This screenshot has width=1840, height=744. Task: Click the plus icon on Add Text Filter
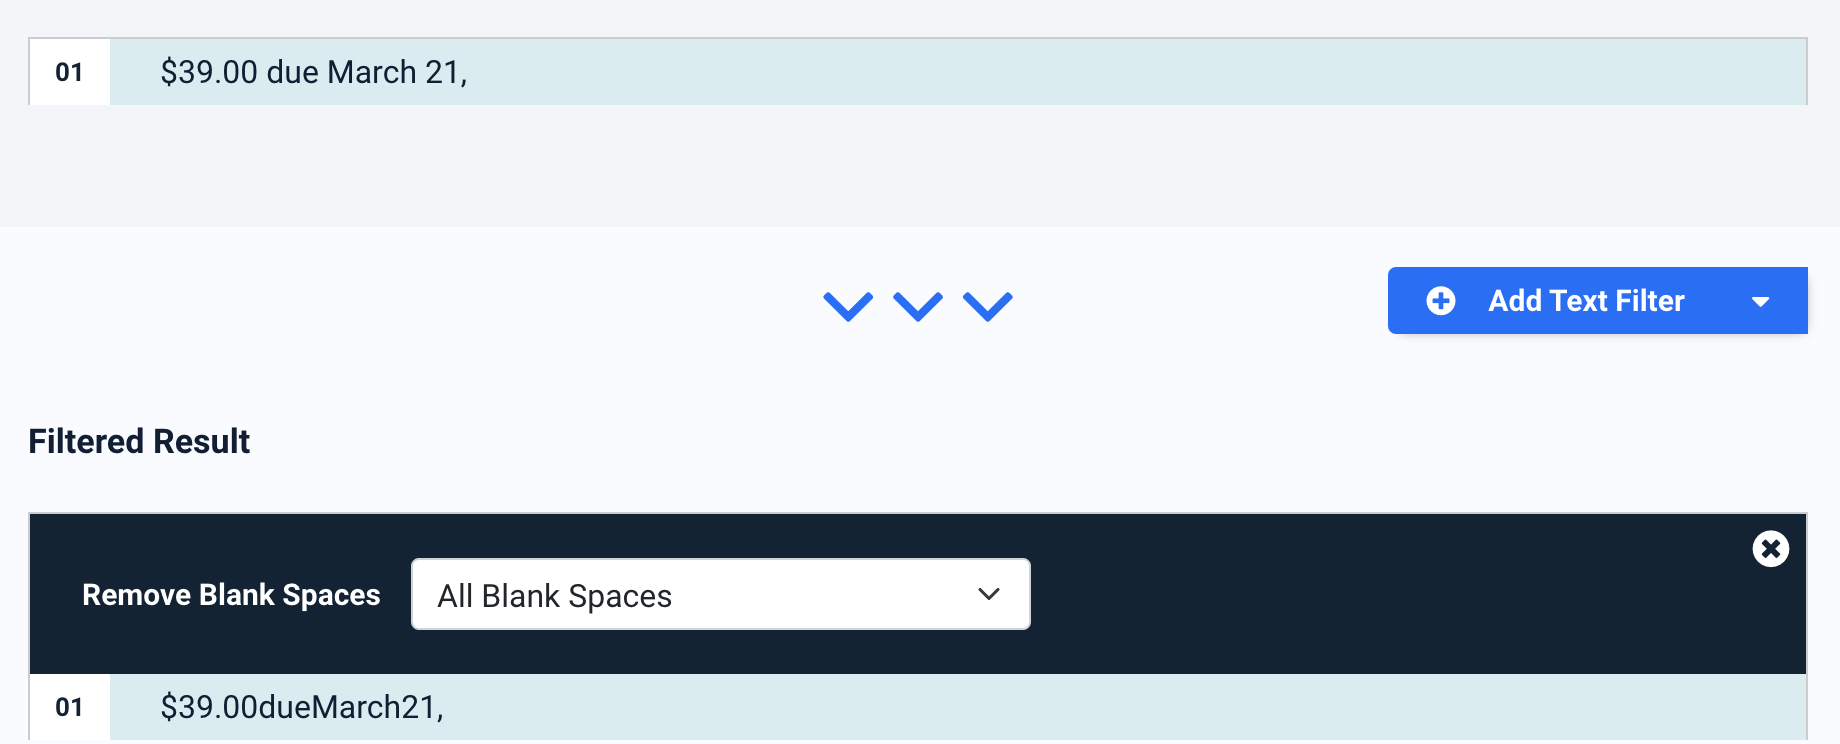point(1440,300)
